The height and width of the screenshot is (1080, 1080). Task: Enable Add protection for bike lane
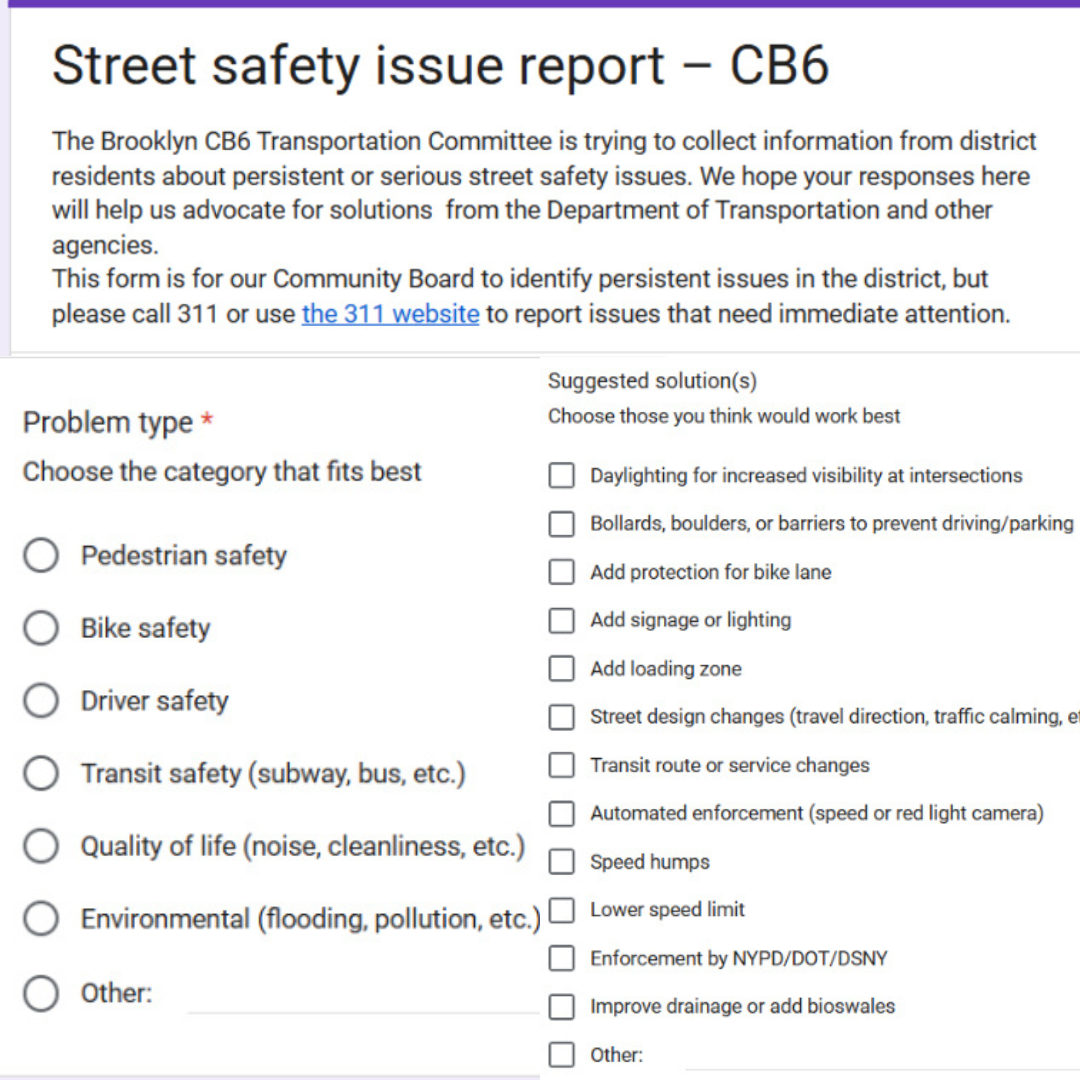point(562,572)
